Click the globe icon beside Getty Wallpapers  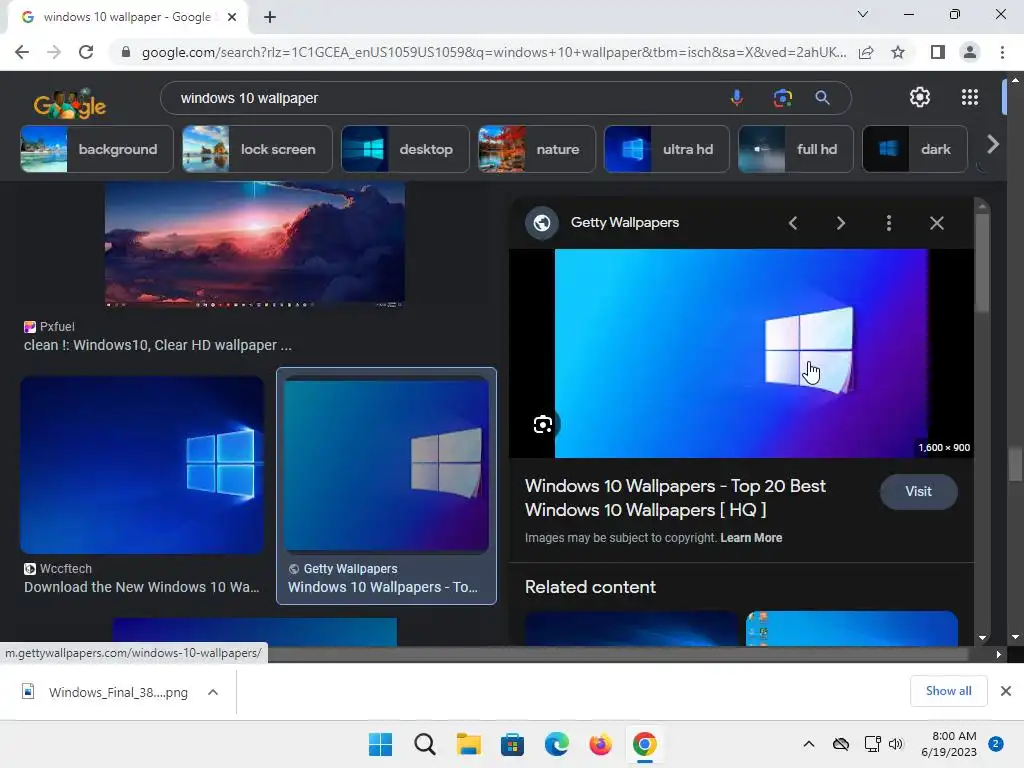pyautogui.click(x=541, y=223)
